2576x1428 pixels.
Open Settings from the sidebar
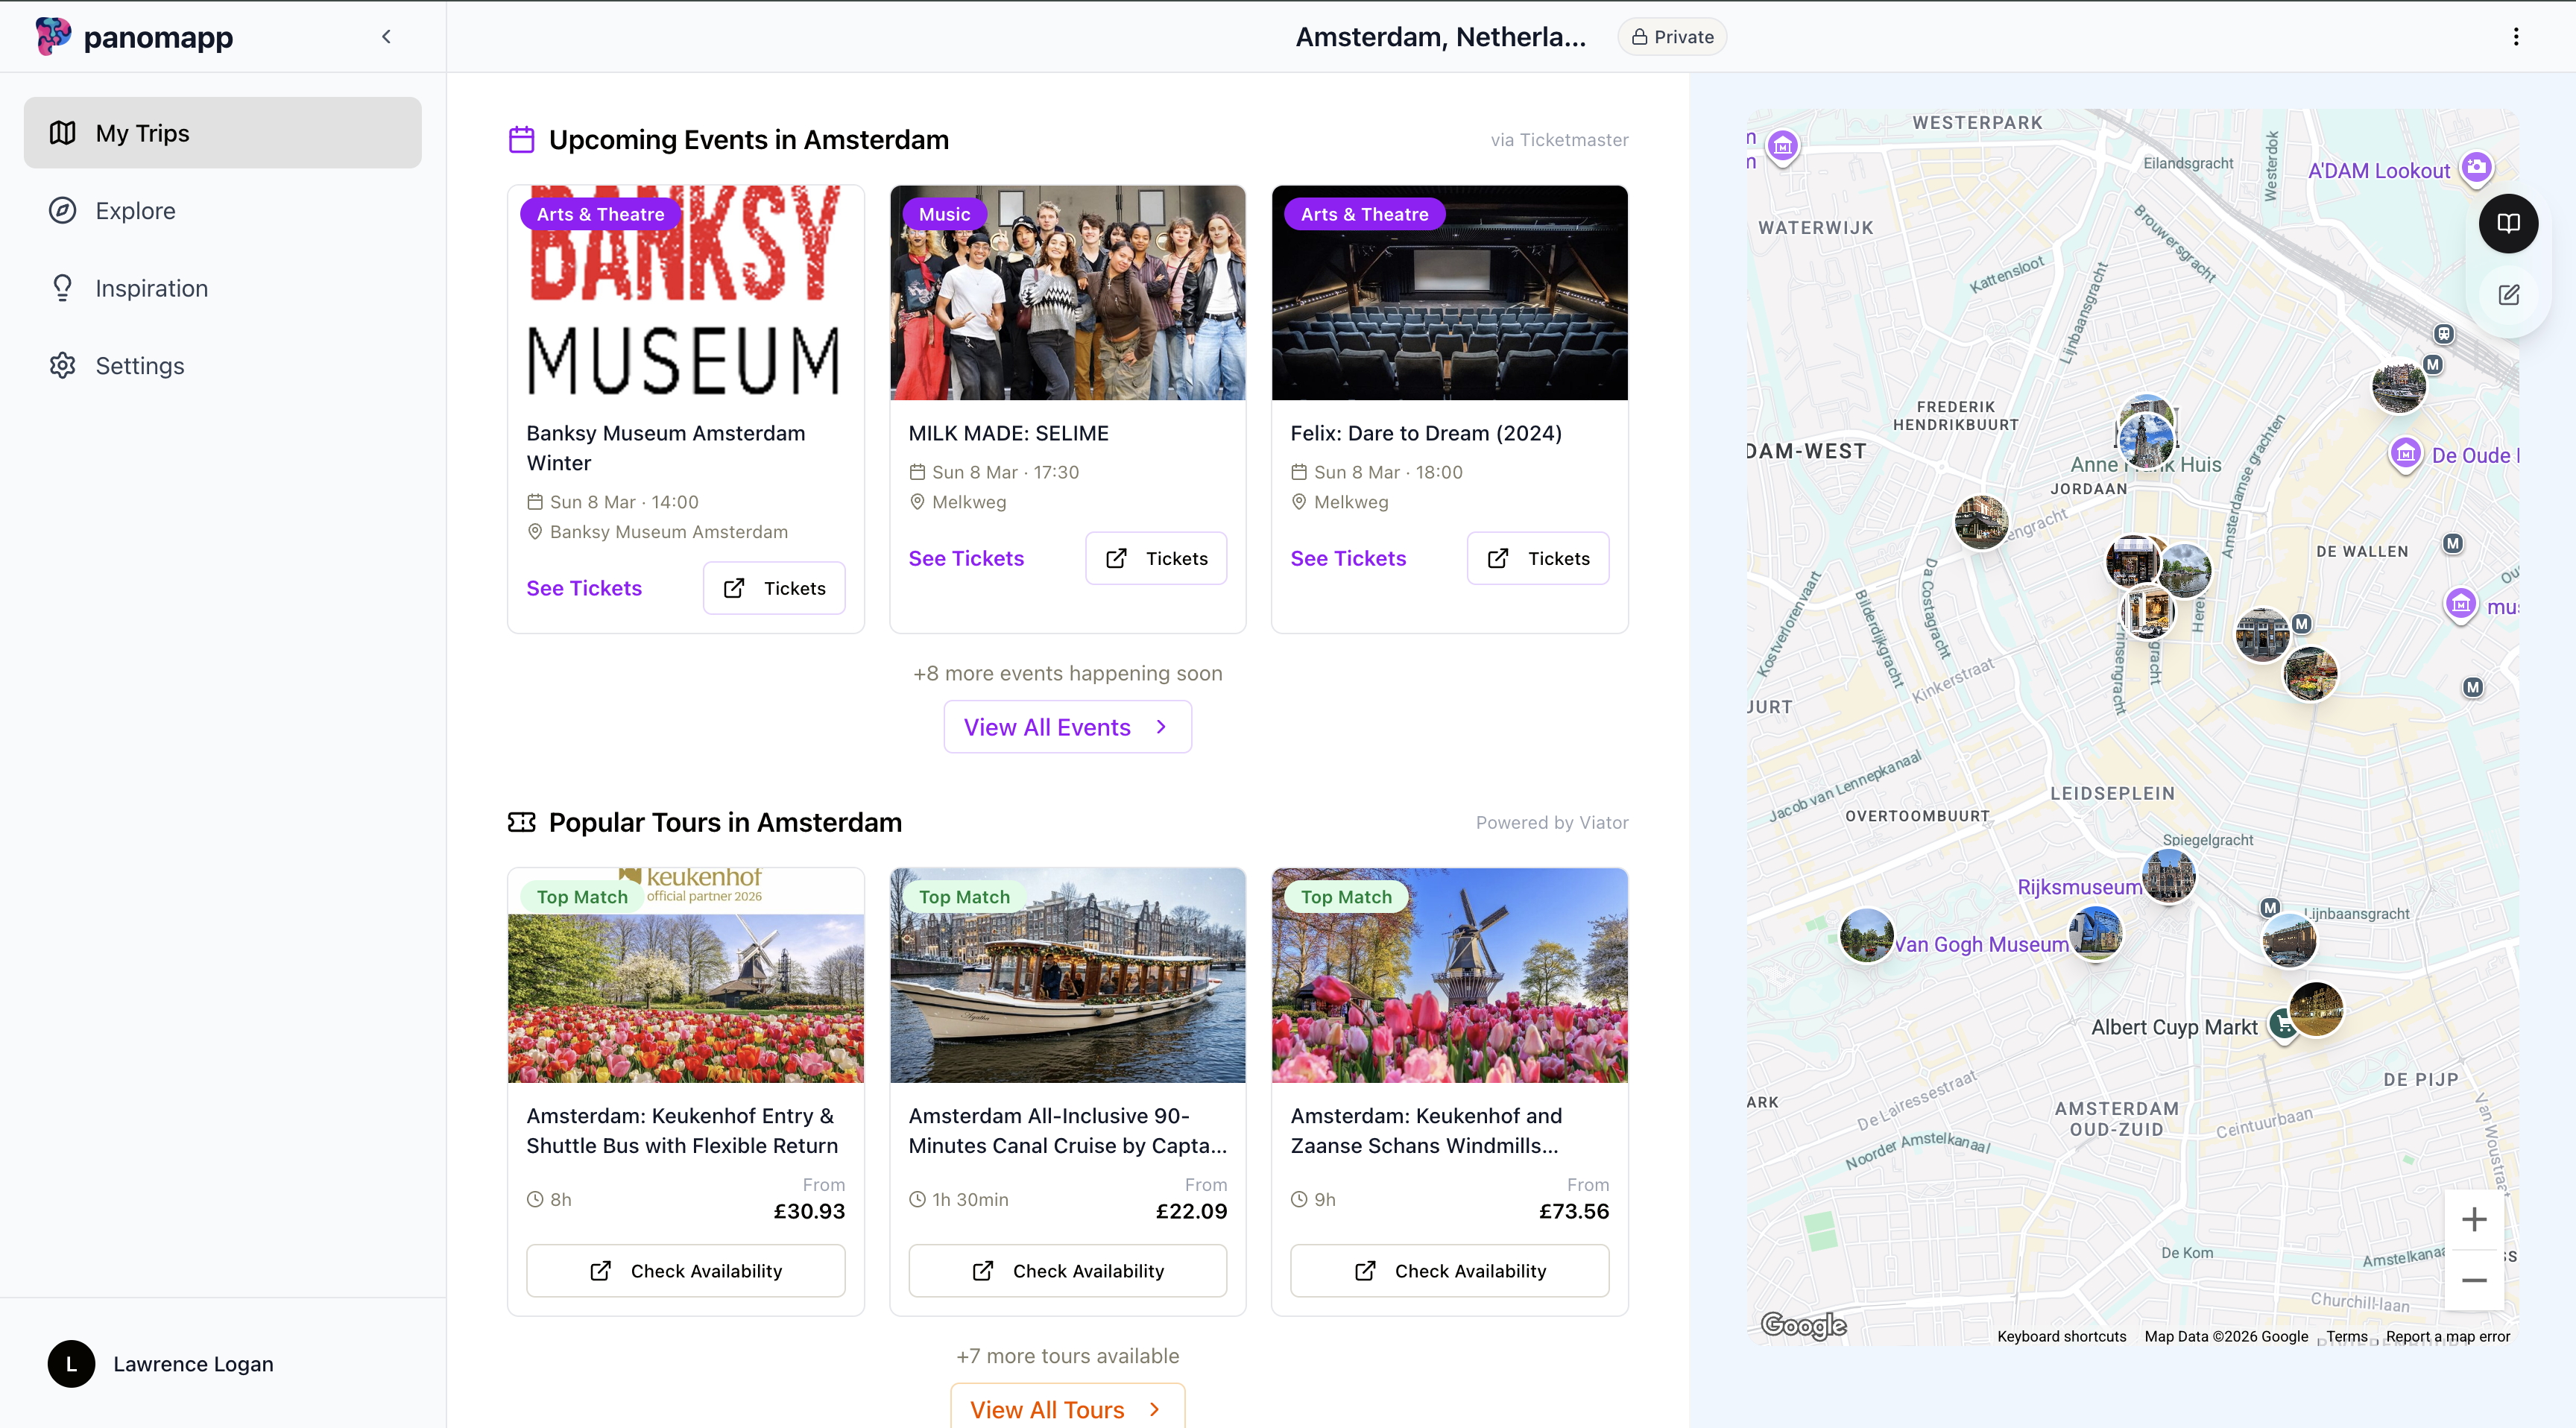(x=140, y=365)
